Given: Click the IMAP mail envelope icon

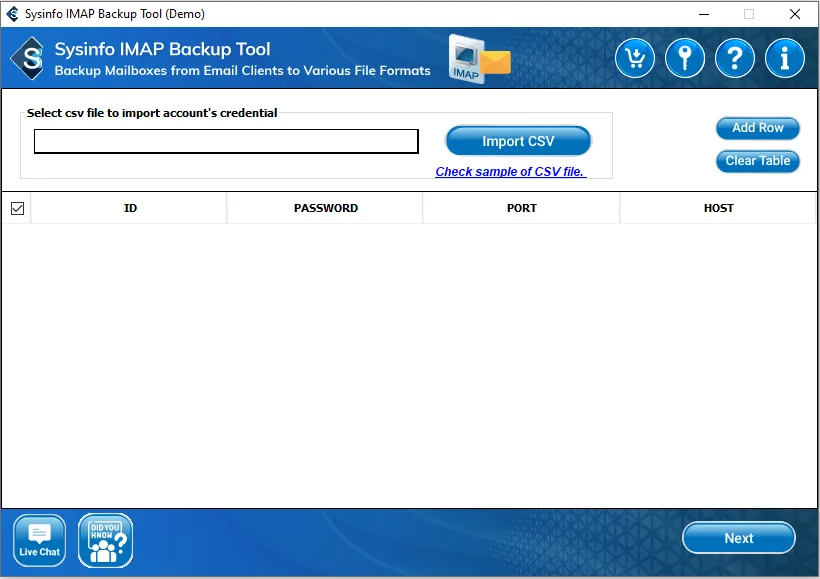Looking at the screenshot, I should [479, 58].
